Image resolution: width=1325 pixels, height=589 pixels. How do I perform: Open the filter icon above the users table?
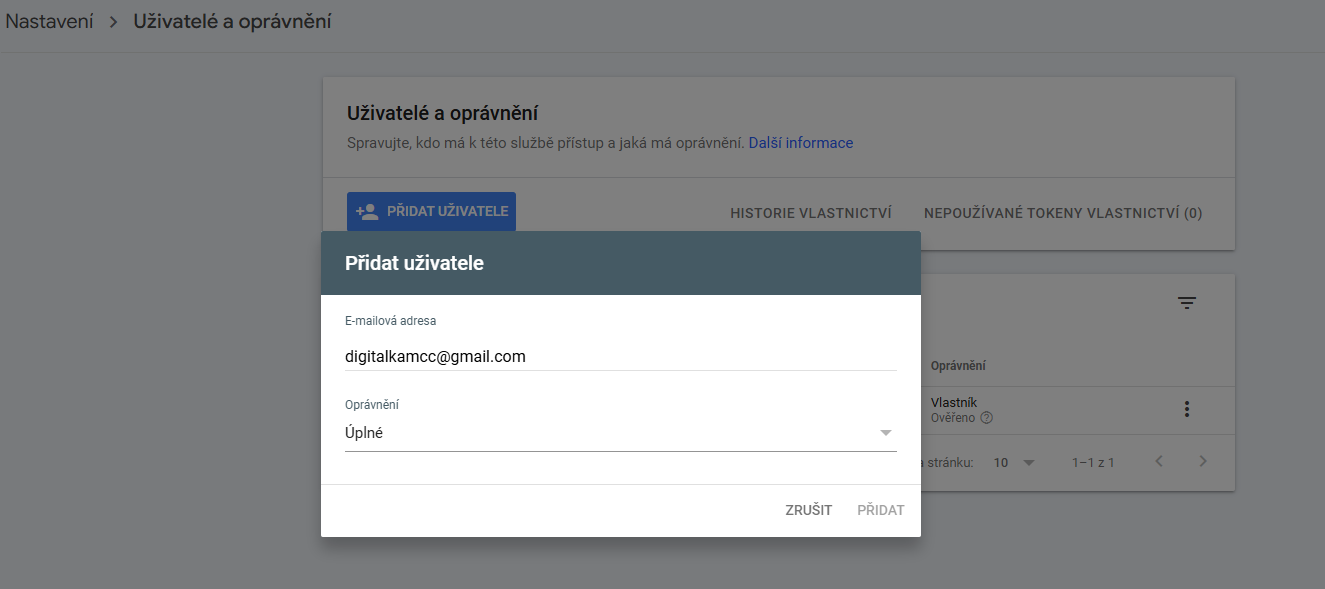(1187, 302)
